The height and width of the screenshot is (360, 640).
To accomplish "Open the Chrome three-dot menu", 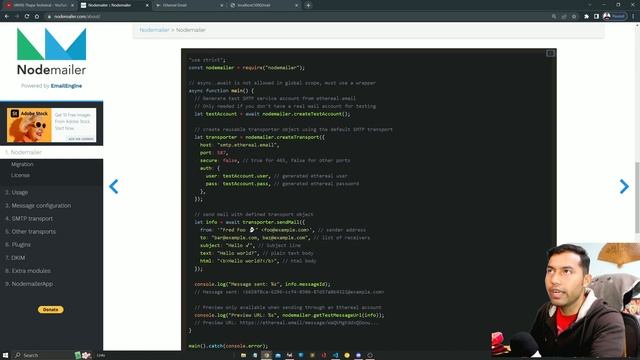I will click(633, 16).
